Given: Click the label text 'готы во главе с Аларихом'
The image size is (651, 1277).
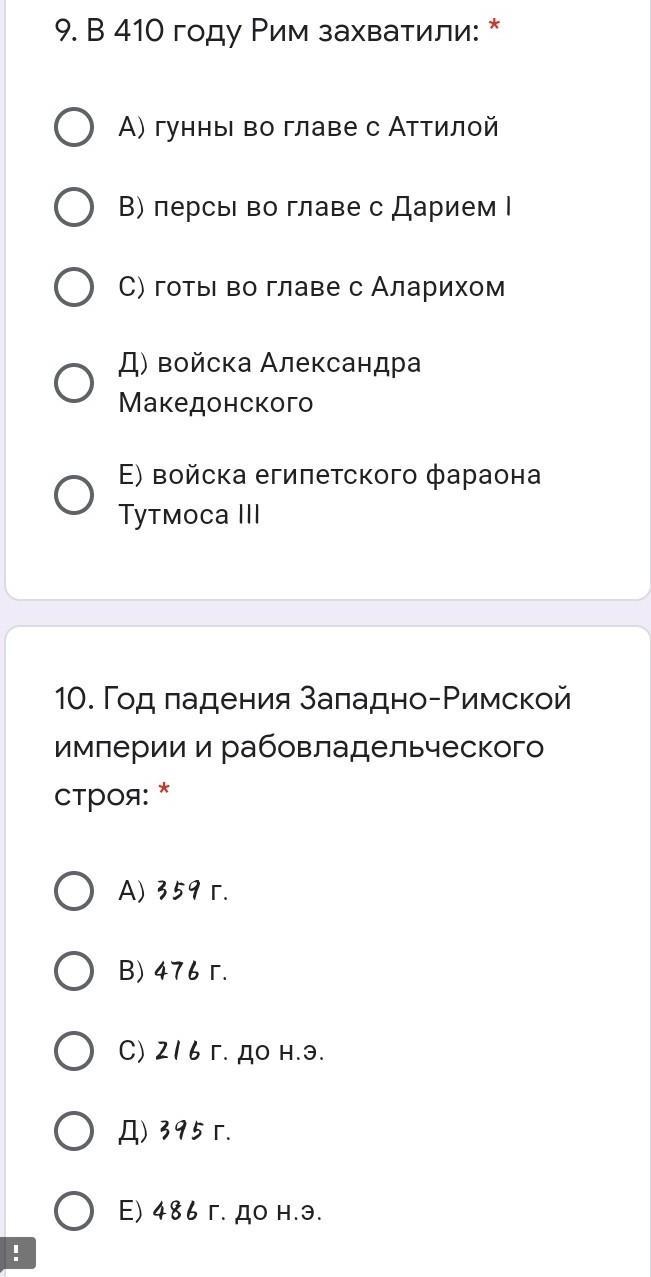Looking at the screenshot, I should tap(330, 287).
